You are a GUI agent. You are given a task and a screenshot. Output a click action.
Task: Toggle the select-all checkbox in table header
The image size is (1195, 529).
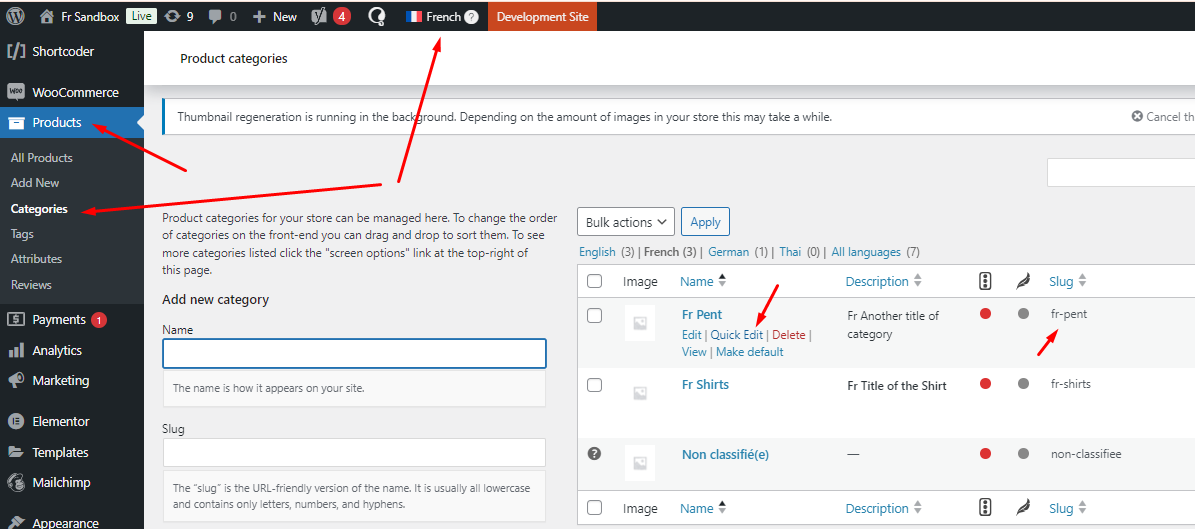[x=595, y=281]
